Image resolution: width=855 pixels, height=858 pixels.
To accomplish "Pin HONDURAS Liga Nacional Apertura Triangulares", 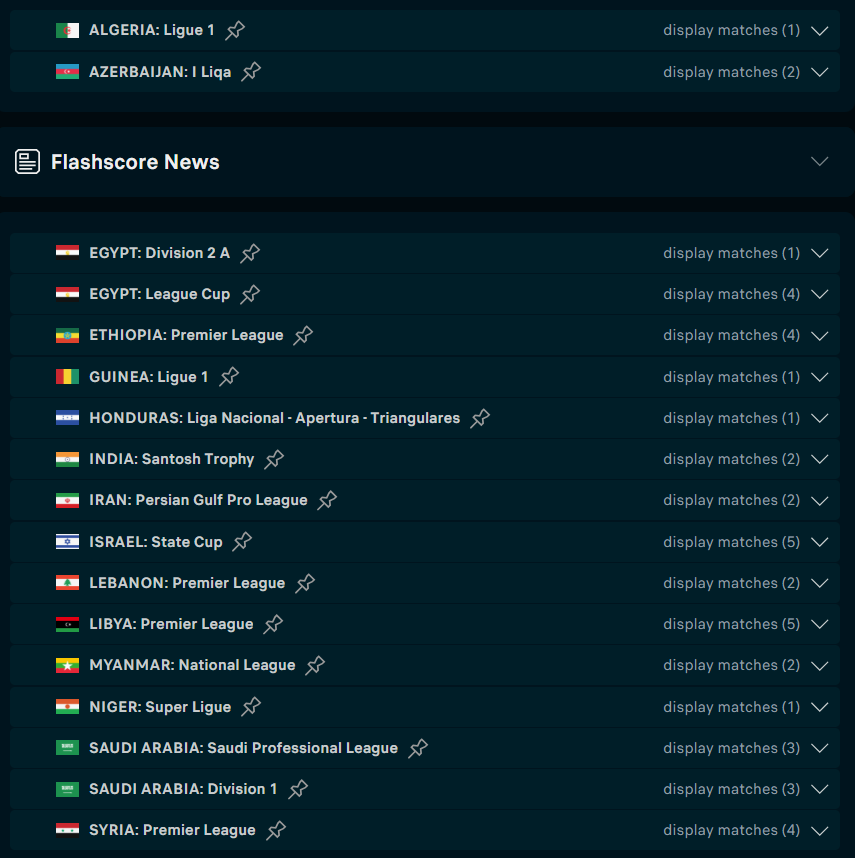I will pos(480,418).
